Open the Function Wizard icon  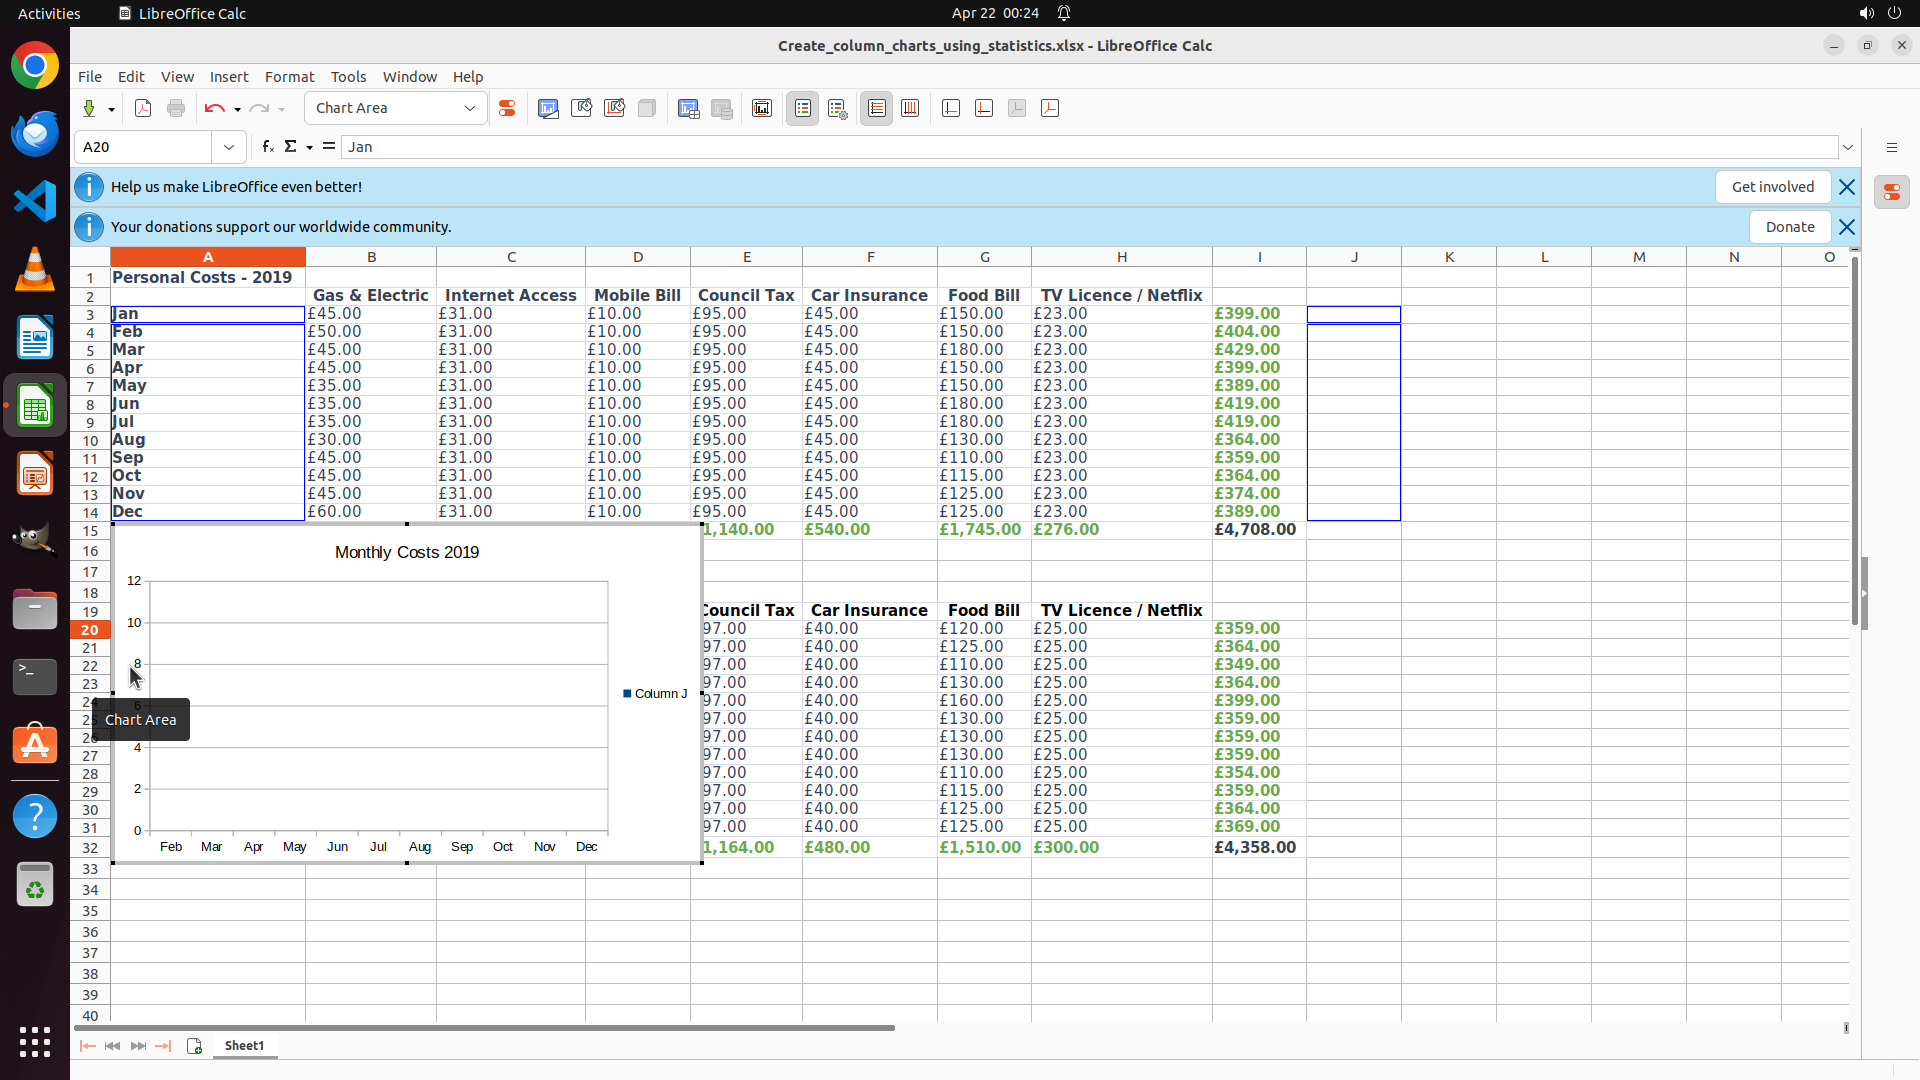[x=267, y=147]
